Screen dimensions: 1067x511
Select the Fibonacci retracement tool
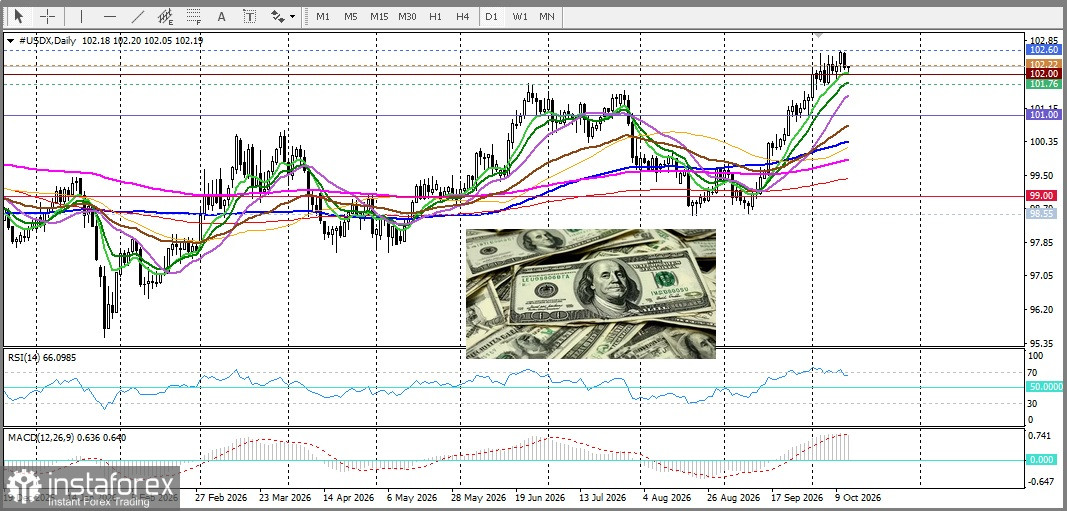click(194, 16)
